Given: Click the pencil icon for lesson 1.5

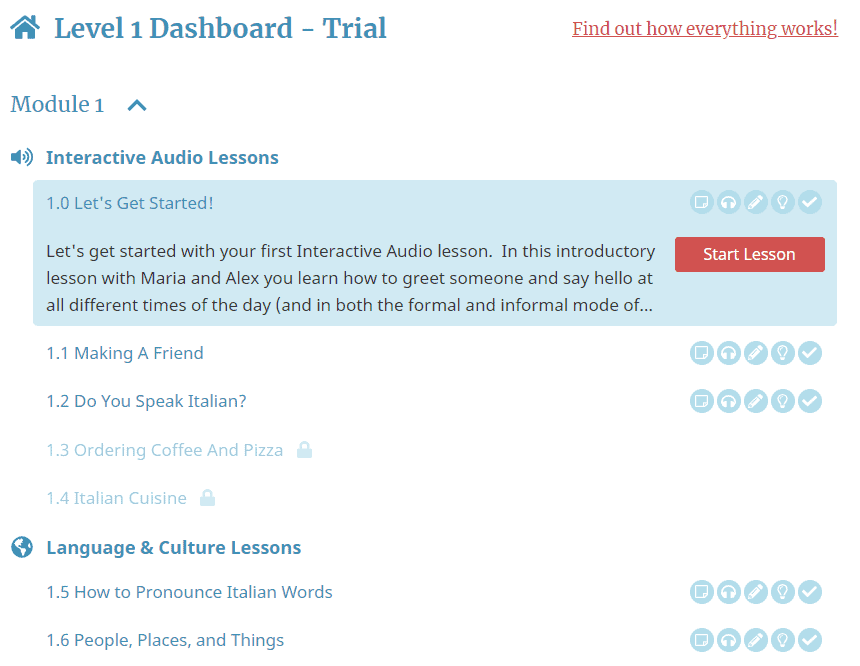Looking at the screenshot, I should click(755, 592).
